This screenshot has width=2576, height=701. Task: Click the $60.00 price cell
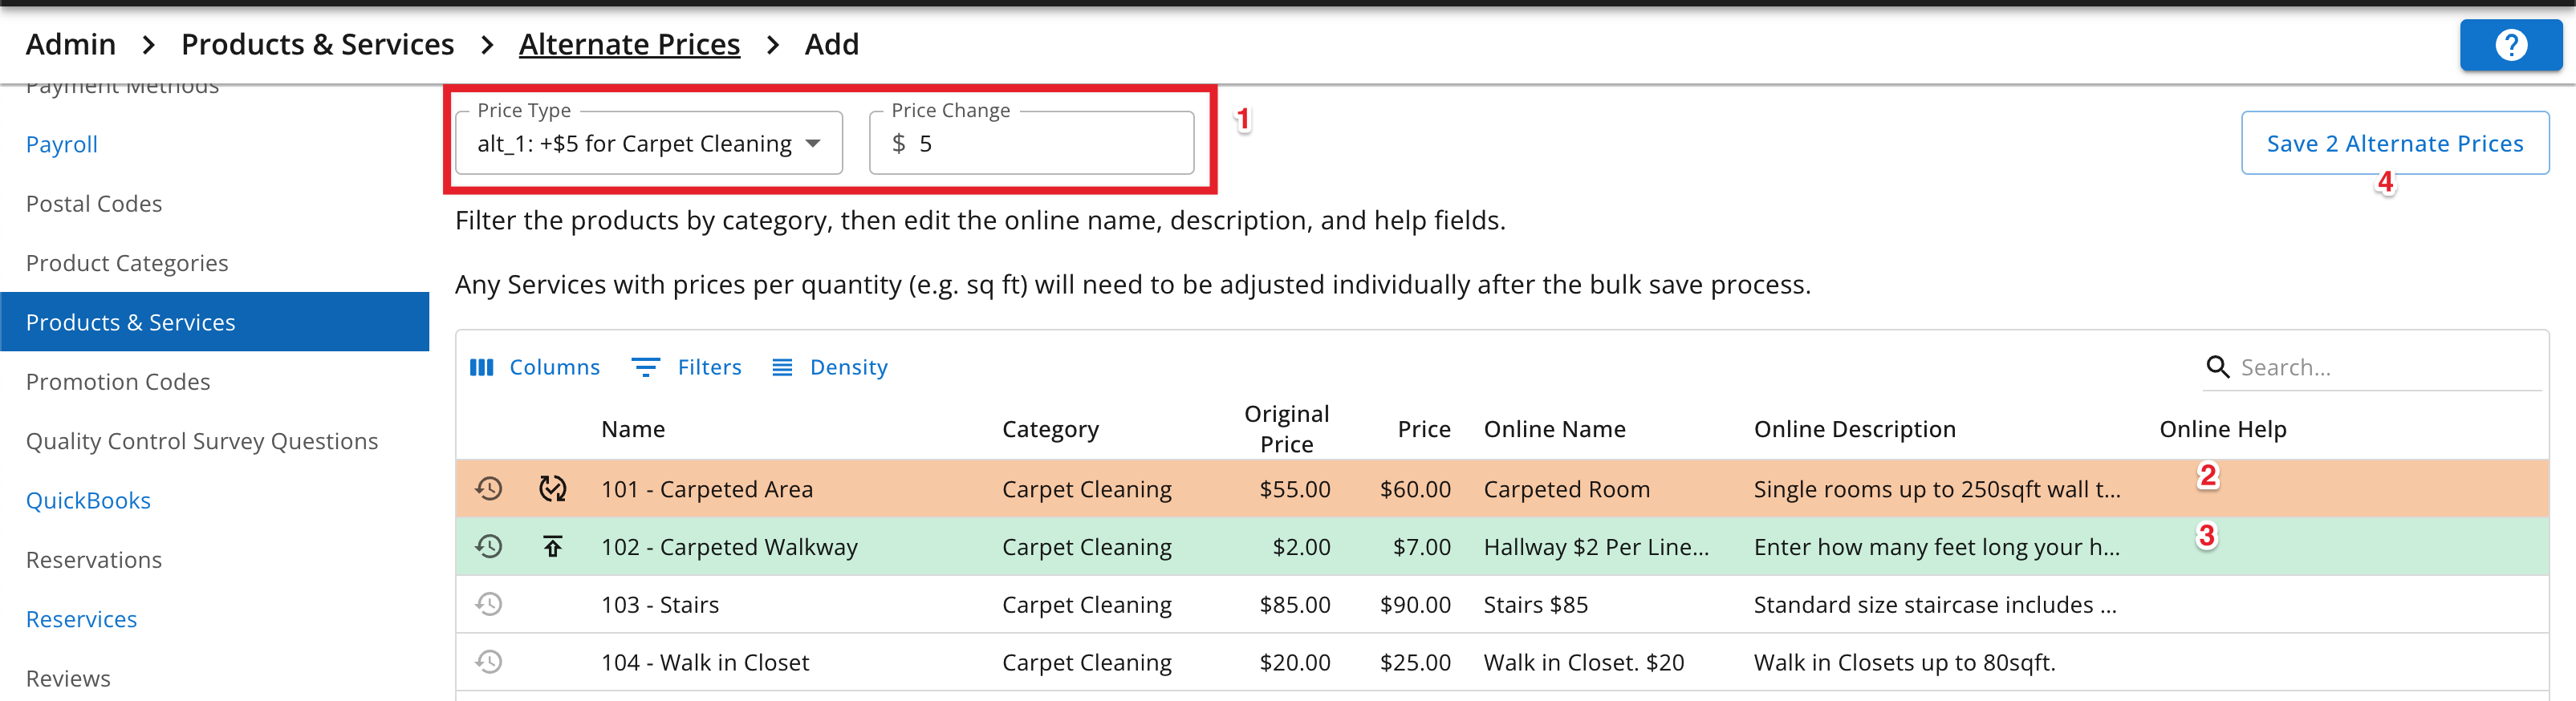pos(1415,489)
